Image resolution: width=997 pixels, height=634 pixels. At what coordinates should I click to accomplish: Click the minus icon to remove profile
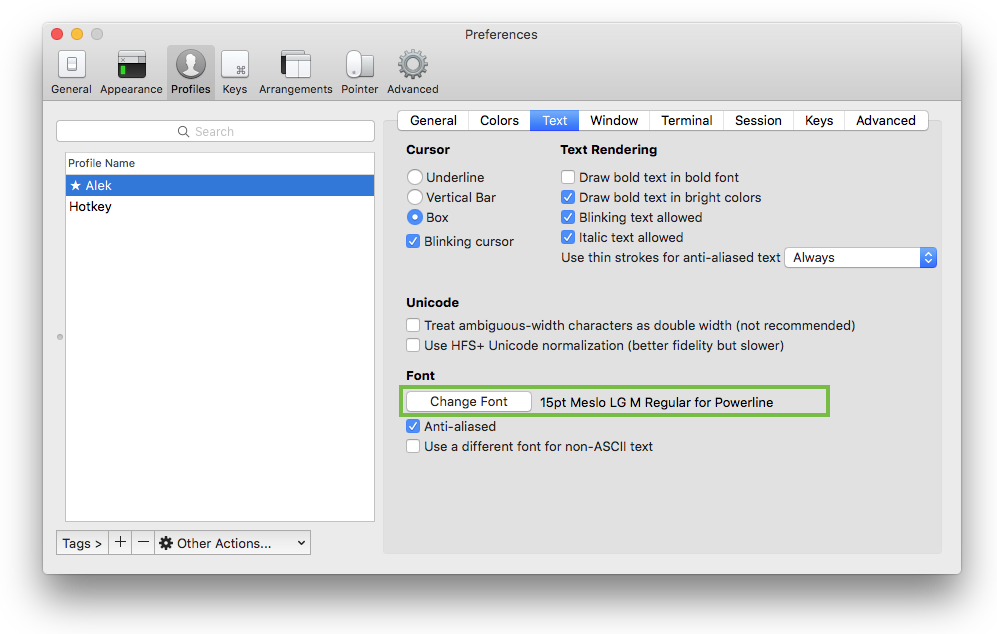click(x=143, y=543)
